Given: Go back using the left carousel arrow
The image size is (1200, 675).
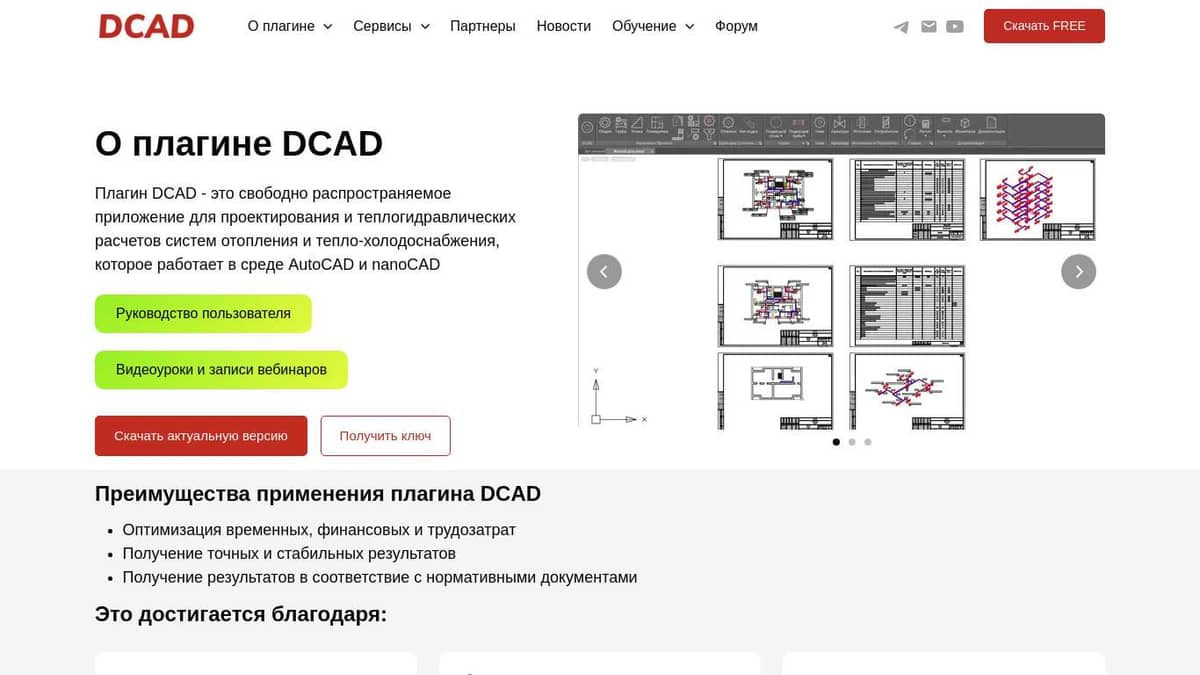Looking at the screenshot, I should (604, 271).
